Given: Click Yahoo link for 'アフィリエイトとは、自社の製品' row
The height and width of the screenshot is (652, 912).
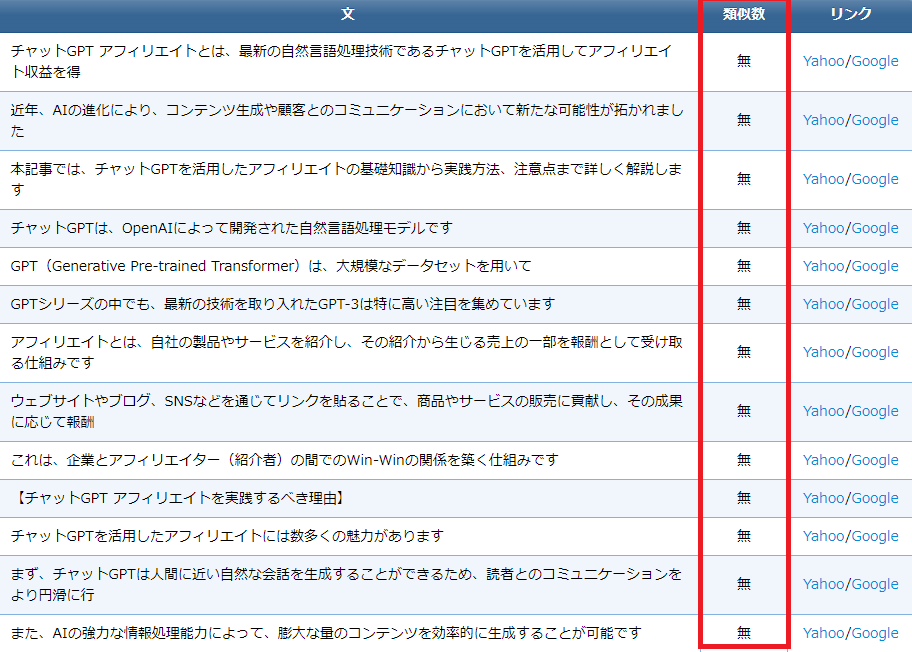Looking at the screenshot, I should click(823, 352).
